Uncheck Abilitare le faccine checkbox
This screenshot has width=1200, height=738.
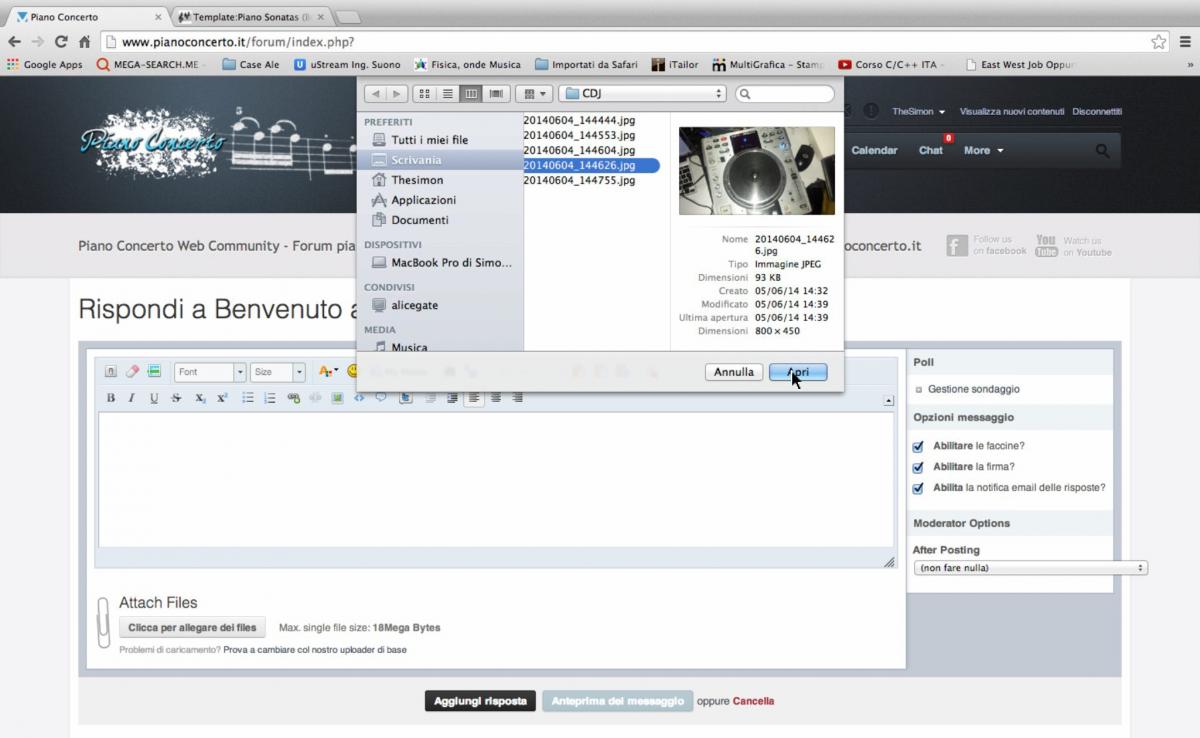918,447
